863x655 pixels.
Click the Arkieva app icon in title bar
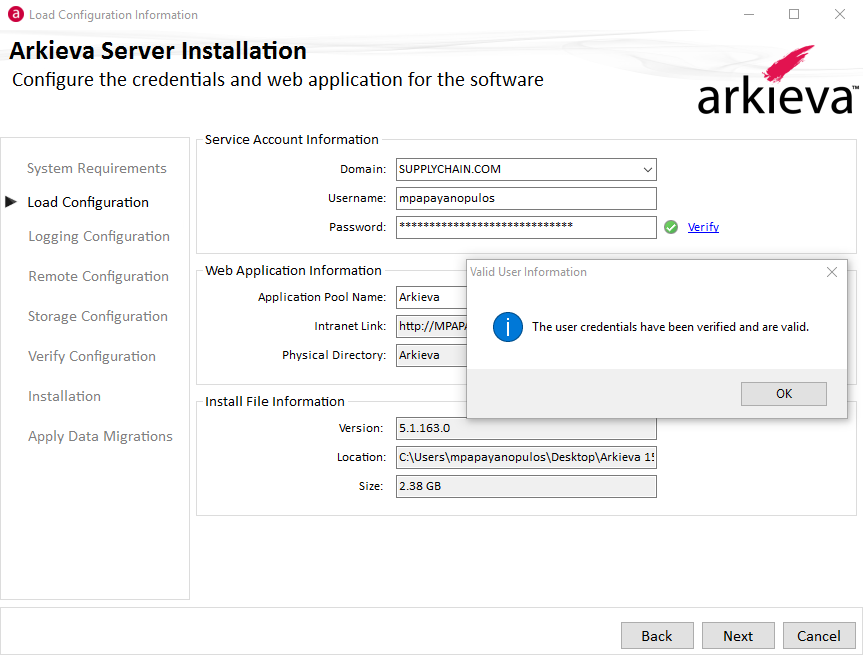pyautogui.click(x=15, y=14)
